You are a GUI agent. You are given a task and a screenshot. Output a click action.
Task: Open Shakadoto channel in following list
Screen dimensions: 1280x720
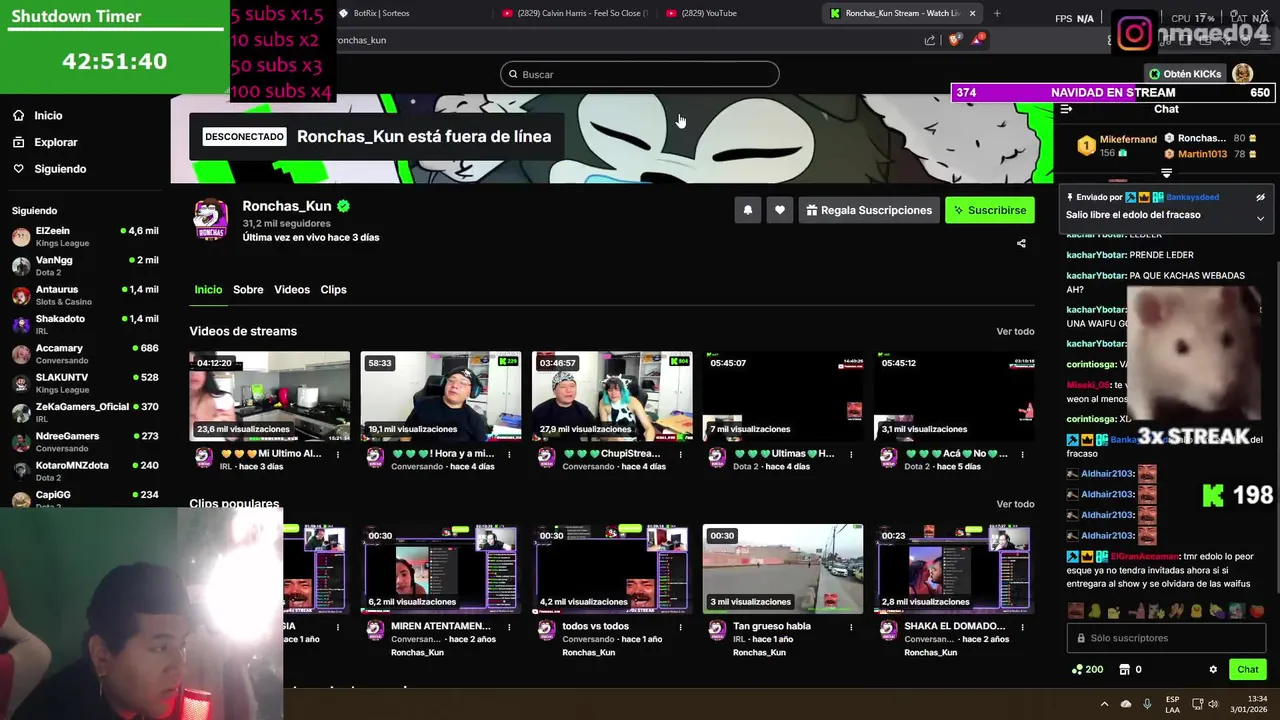[x=85, y=324]
